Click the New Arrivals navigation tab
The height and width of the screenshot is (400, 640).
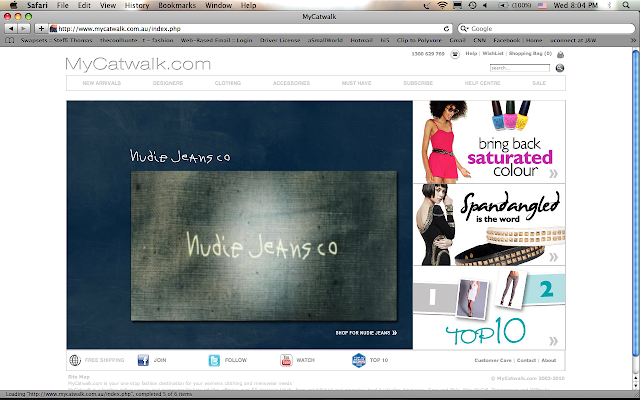(102, 83)
